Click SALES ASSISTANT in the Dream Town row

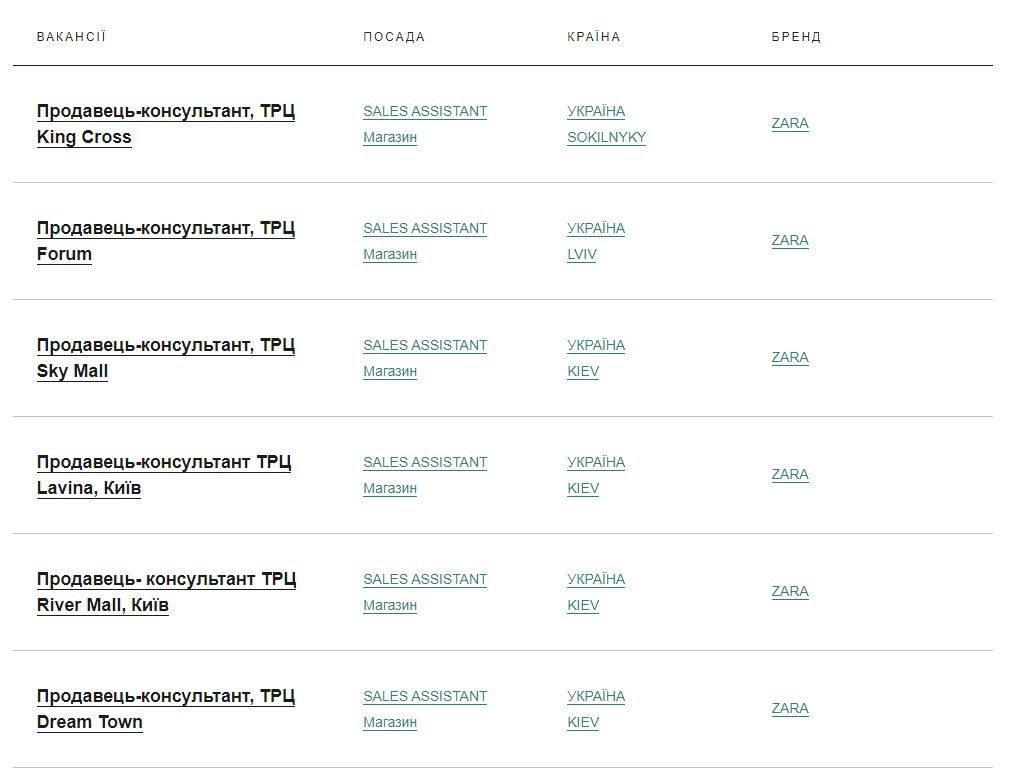[x=424, y=697]
